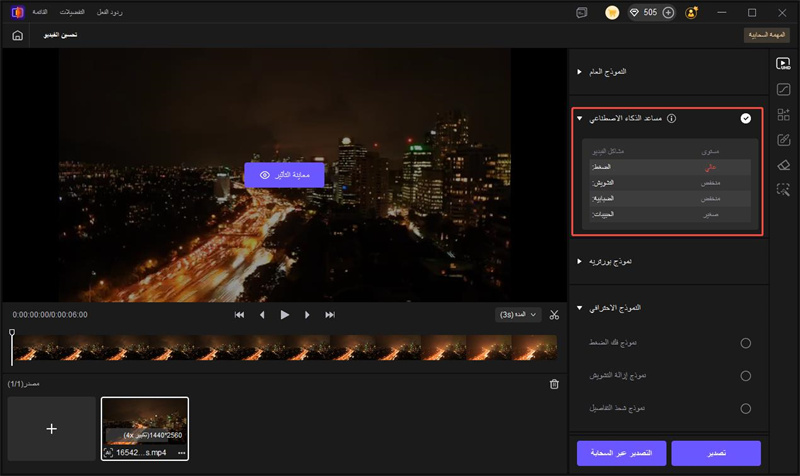Click the معاينة التأثير preview effect button
This screenshot has width=800, height=476.
(x=284, y=174)
